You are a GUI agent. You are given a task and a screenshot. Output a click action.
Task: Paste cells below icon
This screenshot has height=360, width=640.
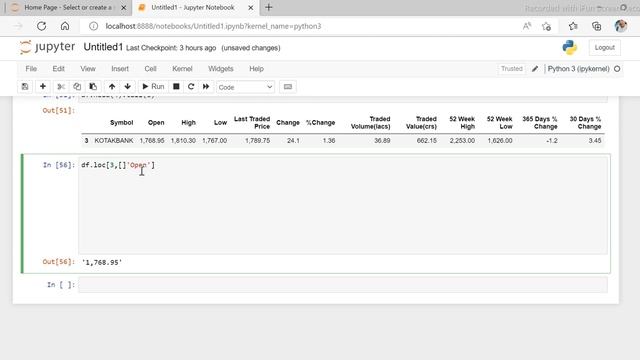click(x=93, y=87)
